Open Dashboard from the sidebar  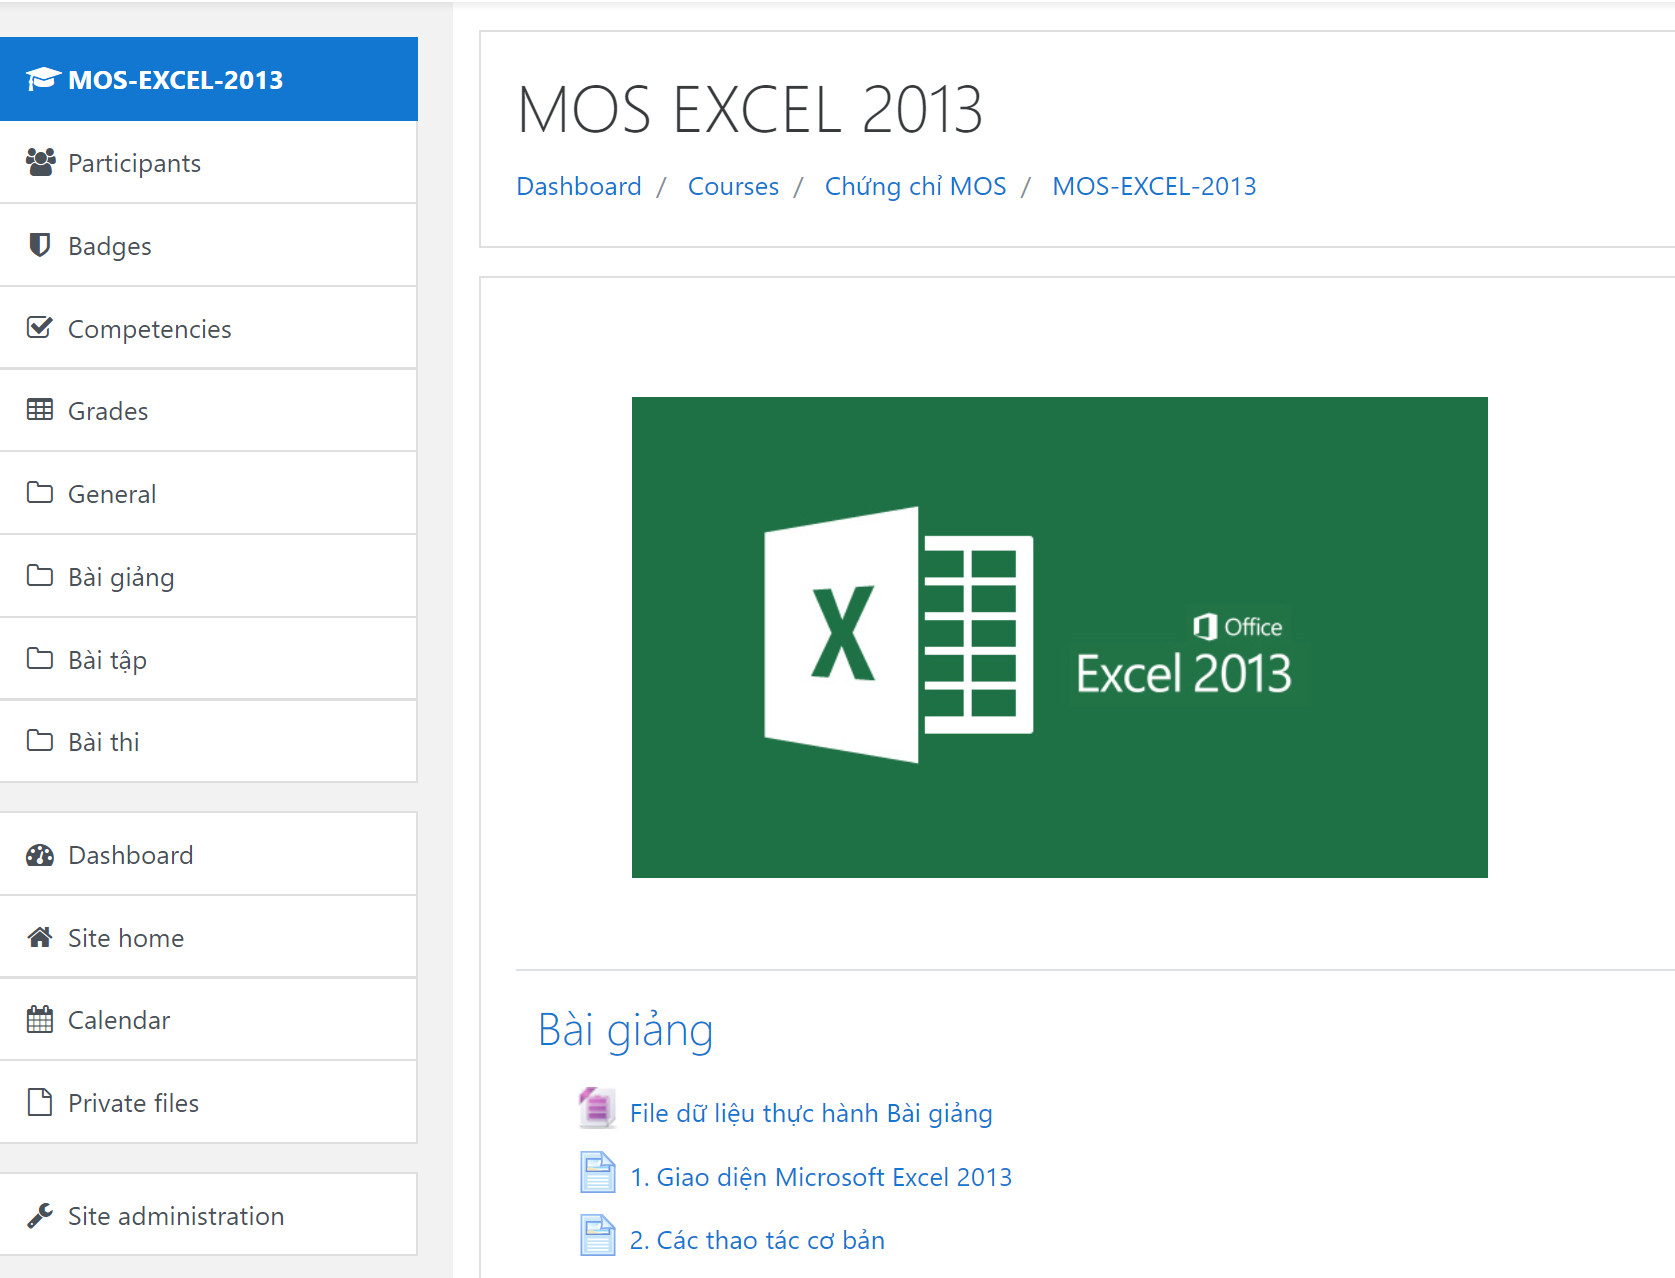tap(209, 854)
